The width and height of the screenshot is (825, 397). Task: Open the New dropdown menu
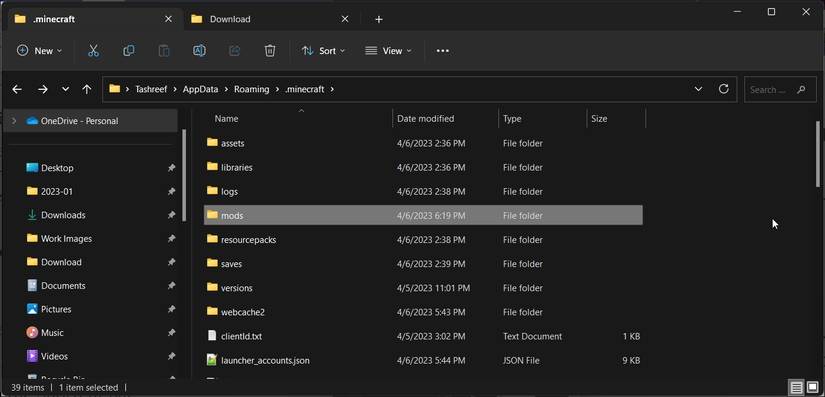coord(39,51)
